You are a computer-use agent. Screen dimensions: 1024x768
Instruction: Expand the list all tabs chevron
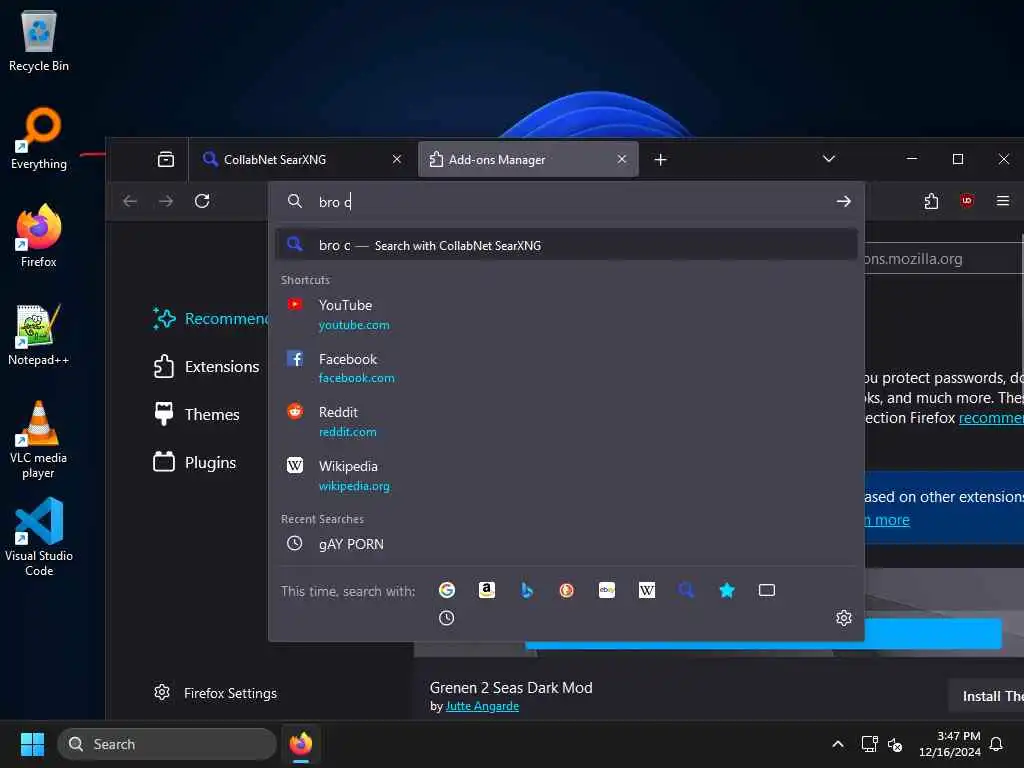click(829, 159)
